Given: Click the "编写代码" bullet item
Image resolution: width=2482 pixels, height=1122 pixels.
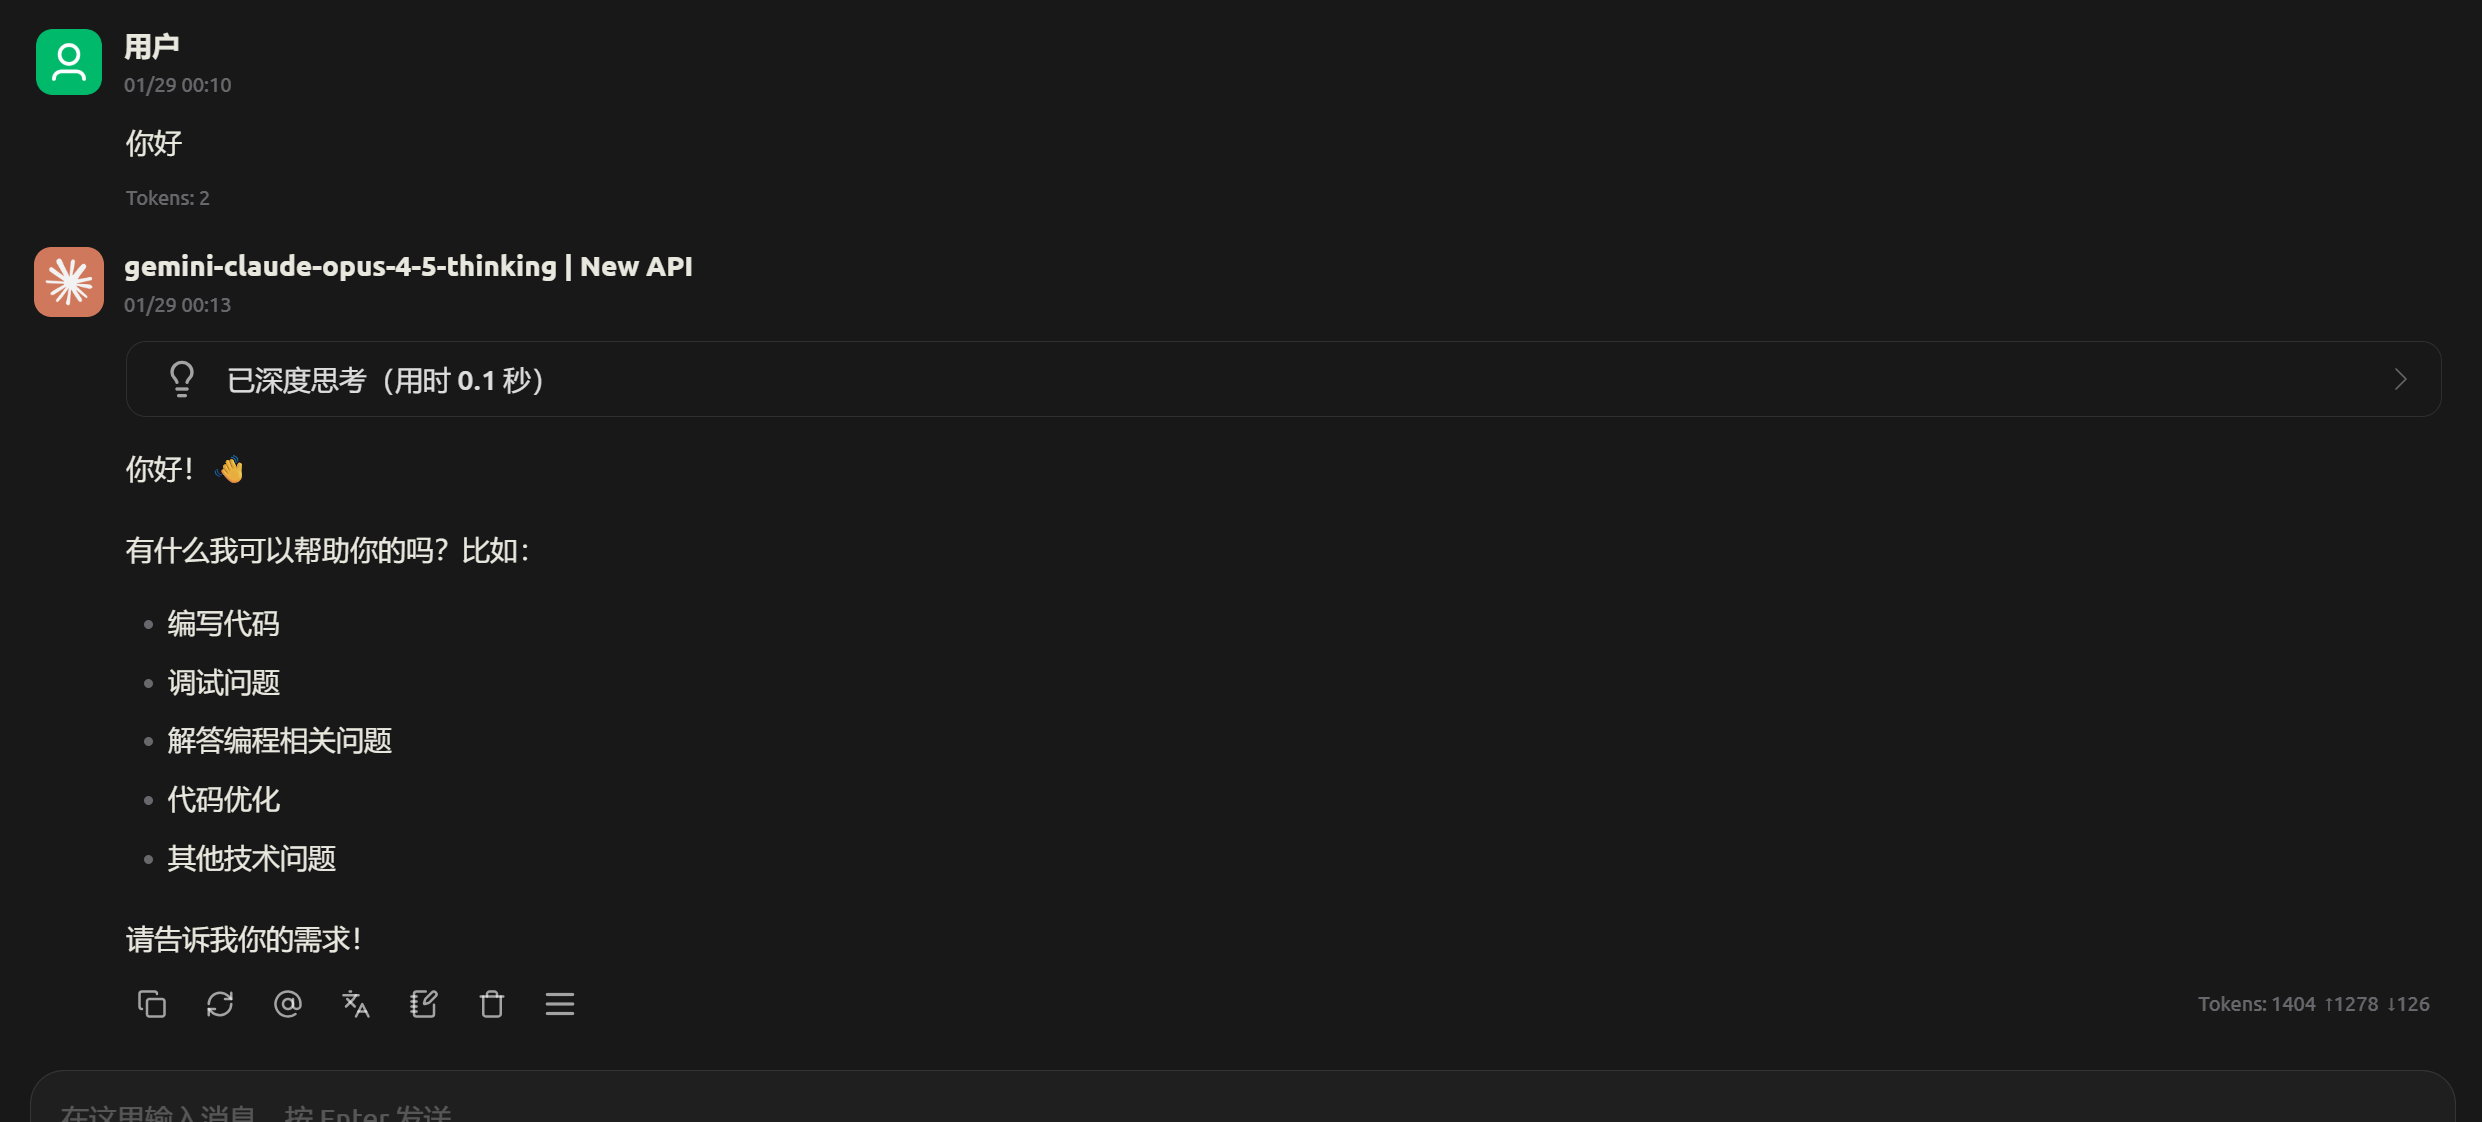Looking at the screenshot, I should [224, 624].
